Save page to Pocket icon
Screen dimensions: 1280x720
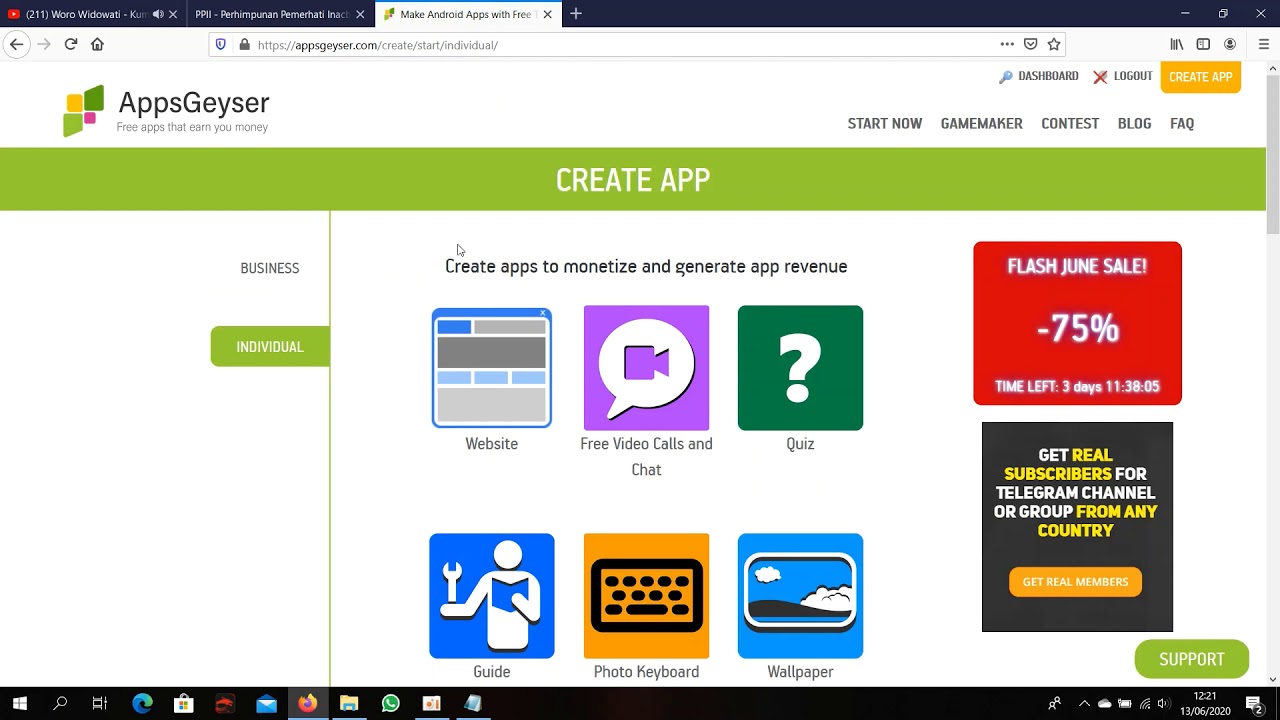(1031, 44)
